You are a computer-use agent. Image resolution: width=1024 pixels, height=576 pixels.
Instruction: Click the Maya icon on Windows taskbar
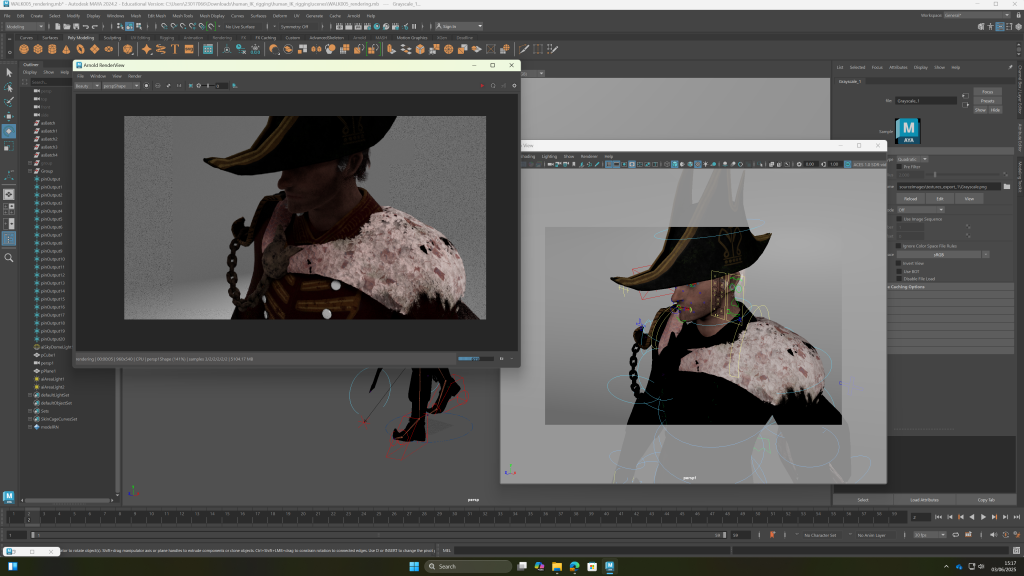pos(610,566)
